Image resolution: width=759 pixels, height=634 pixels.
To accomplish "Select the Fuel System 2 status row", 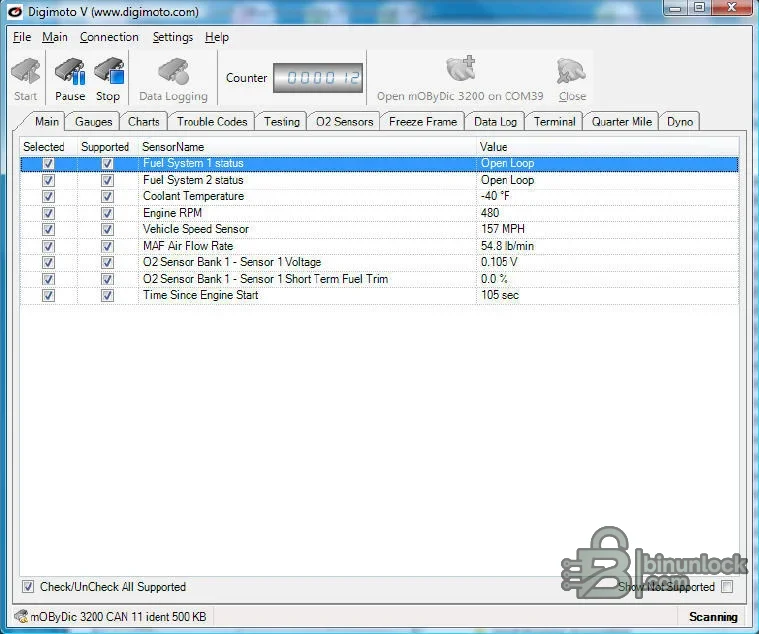I will (x=380, y=181).
